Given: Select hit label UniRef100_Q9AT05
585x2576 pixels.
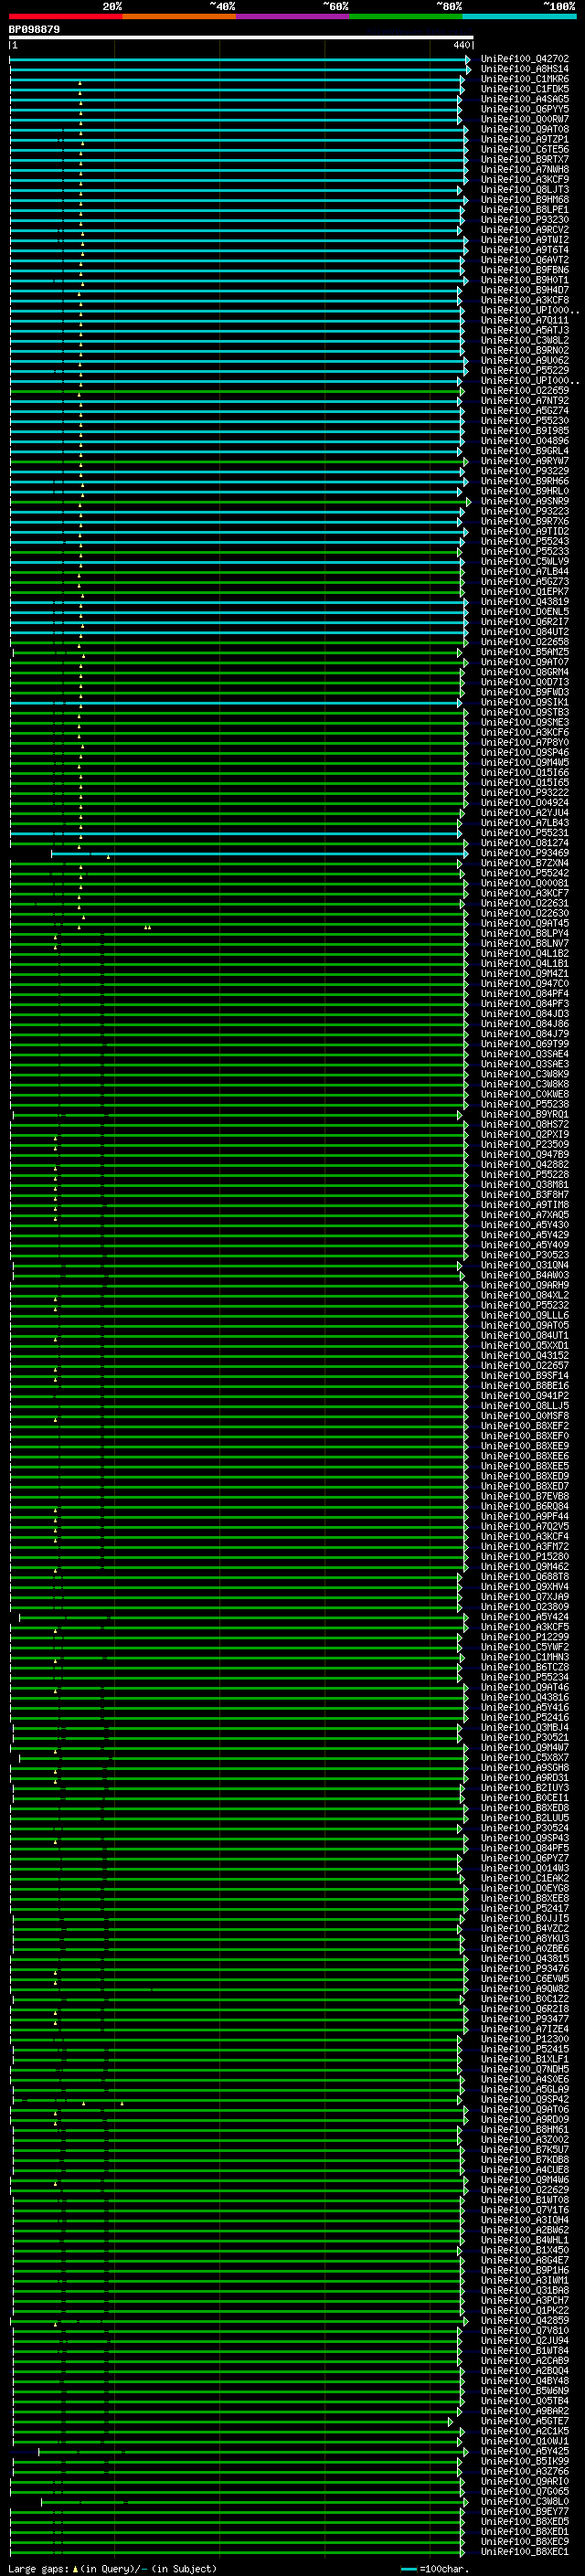Looking at the screenshot, I should pyautogui.click(x=525, y=1325).
